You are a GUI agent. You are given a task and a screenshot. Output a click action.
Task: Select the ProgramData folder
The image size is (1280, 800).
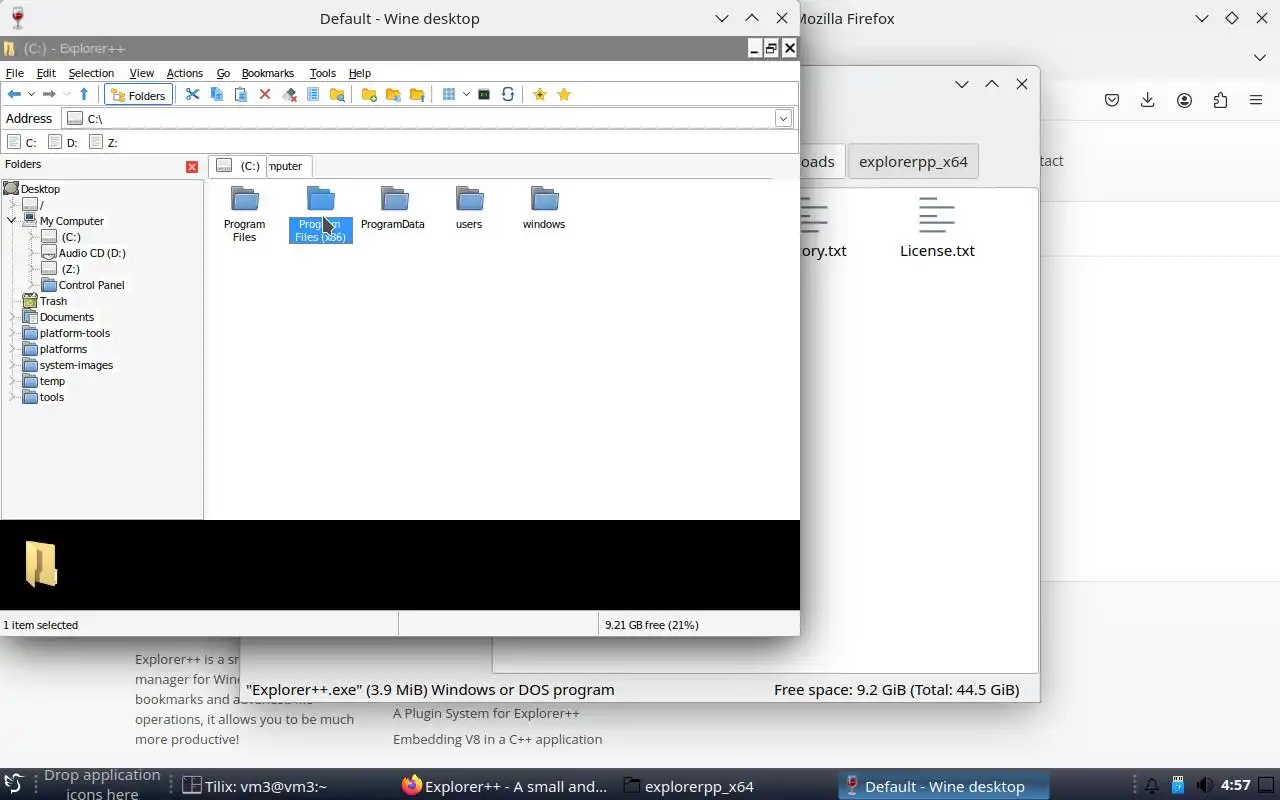pyautogui.click(x=393, y=208)
